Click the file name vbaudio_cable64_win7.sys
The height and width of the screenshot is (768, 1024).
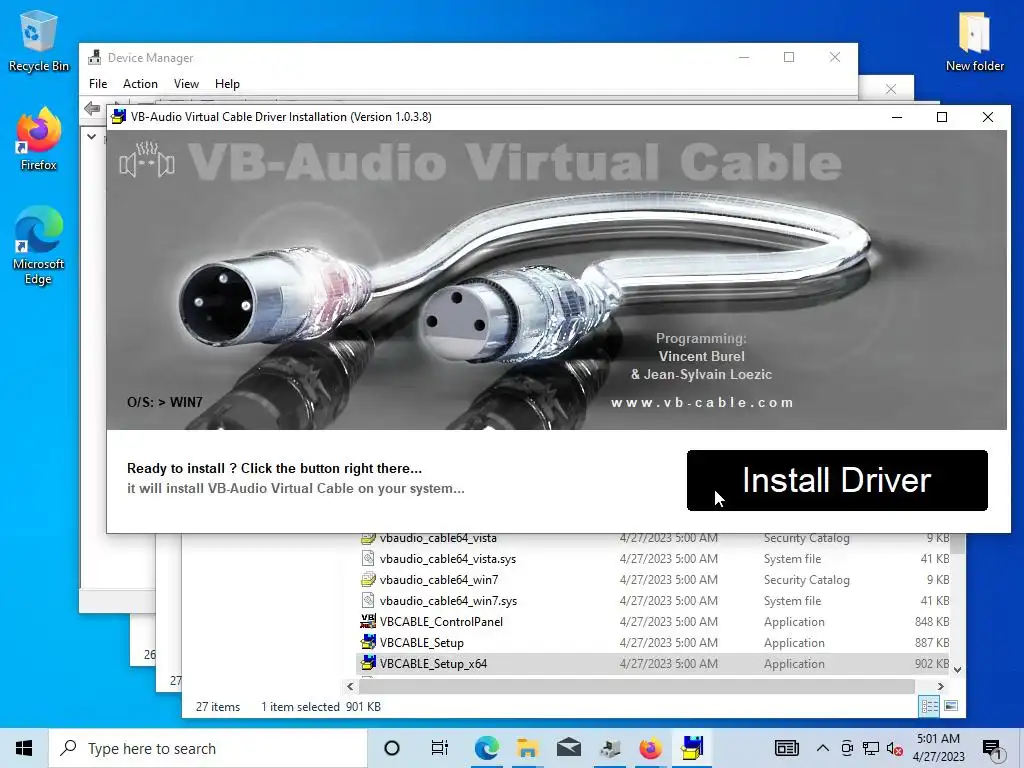(448, 600)
